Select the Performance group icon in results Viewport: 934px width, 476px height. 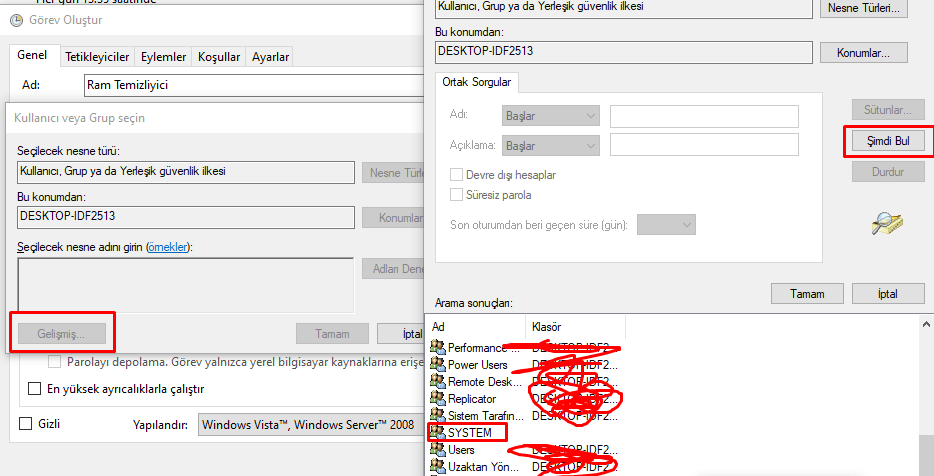pyautogui.click(x=438, y=347)
